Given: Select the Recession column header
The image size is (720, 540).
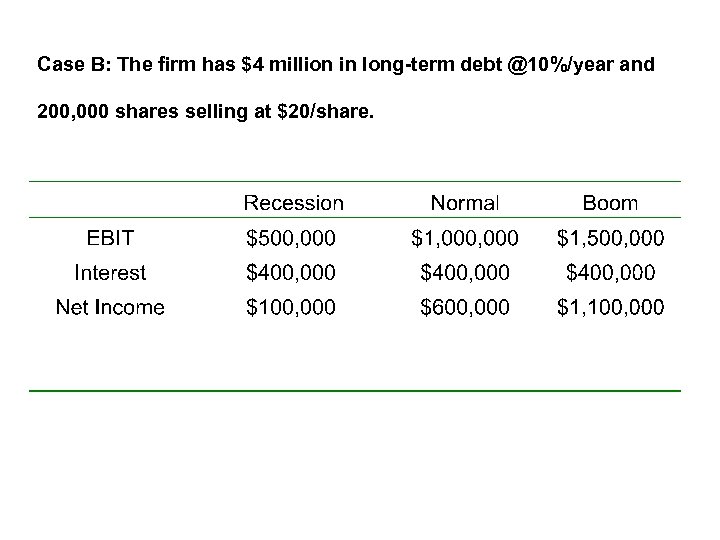Looking at the screenshot, I should (x=293, y=203).
